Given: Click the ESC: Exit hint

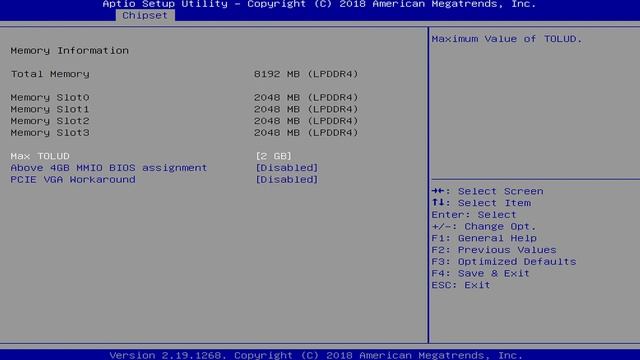Looking at the screenshot, I should click(x=461, y=285).
